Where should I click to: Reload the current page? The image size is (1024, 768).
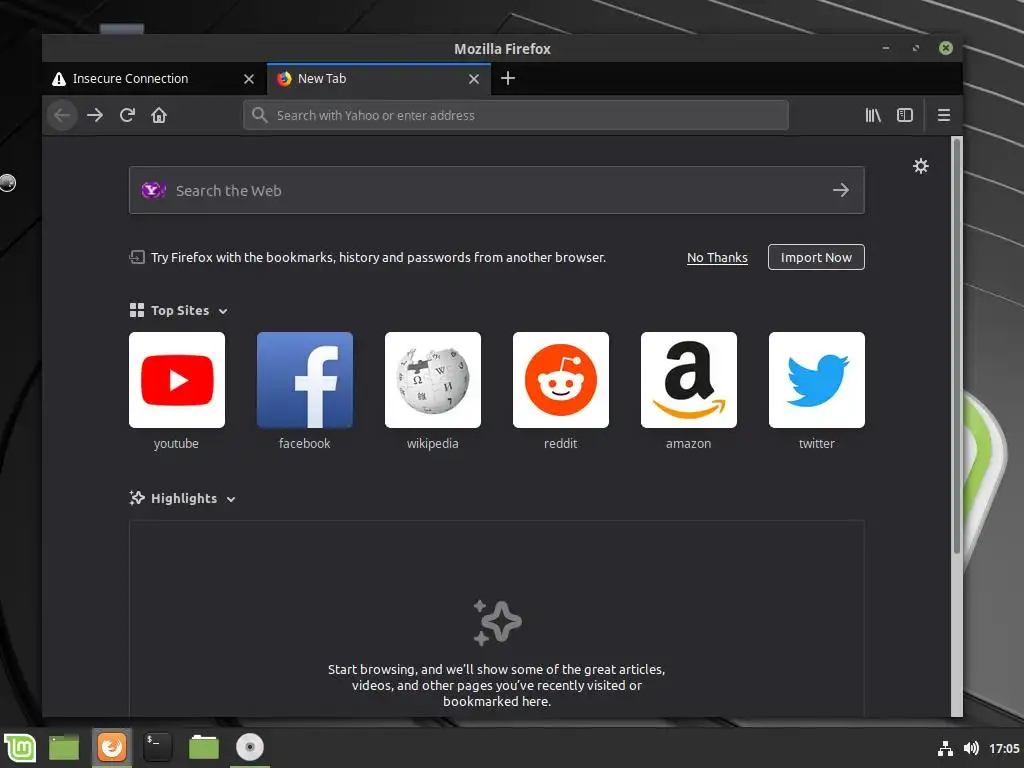pyautogui.click(x=127, y=116)
